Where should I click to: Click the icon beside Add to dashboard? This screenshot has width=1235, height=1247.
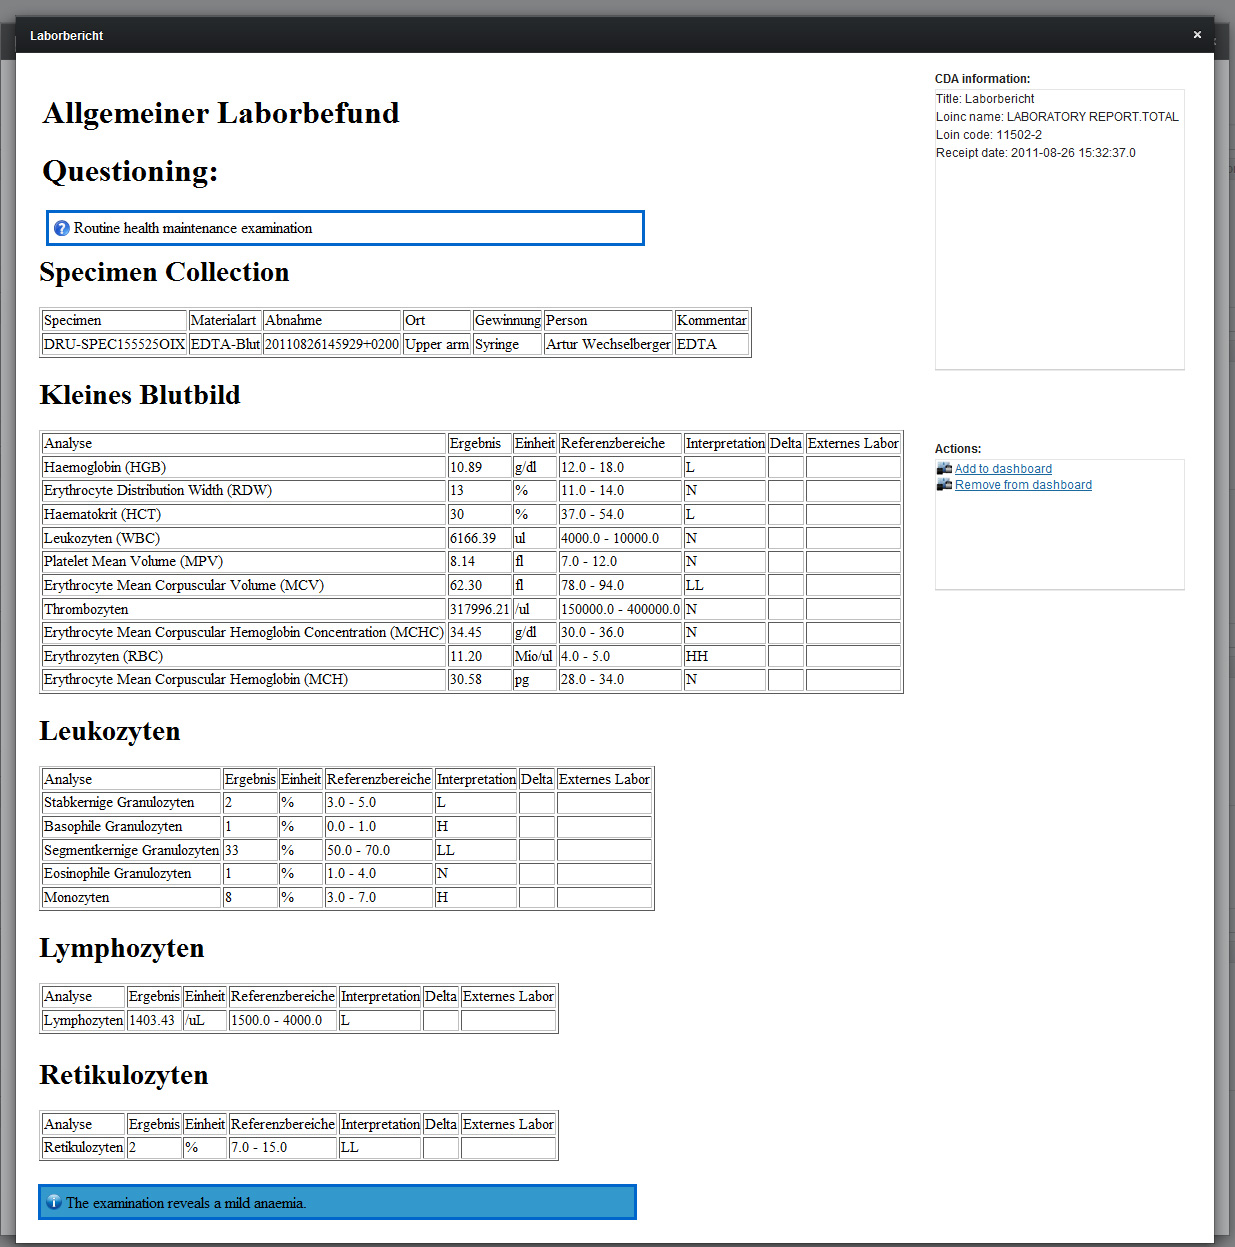tap(944, 468)
